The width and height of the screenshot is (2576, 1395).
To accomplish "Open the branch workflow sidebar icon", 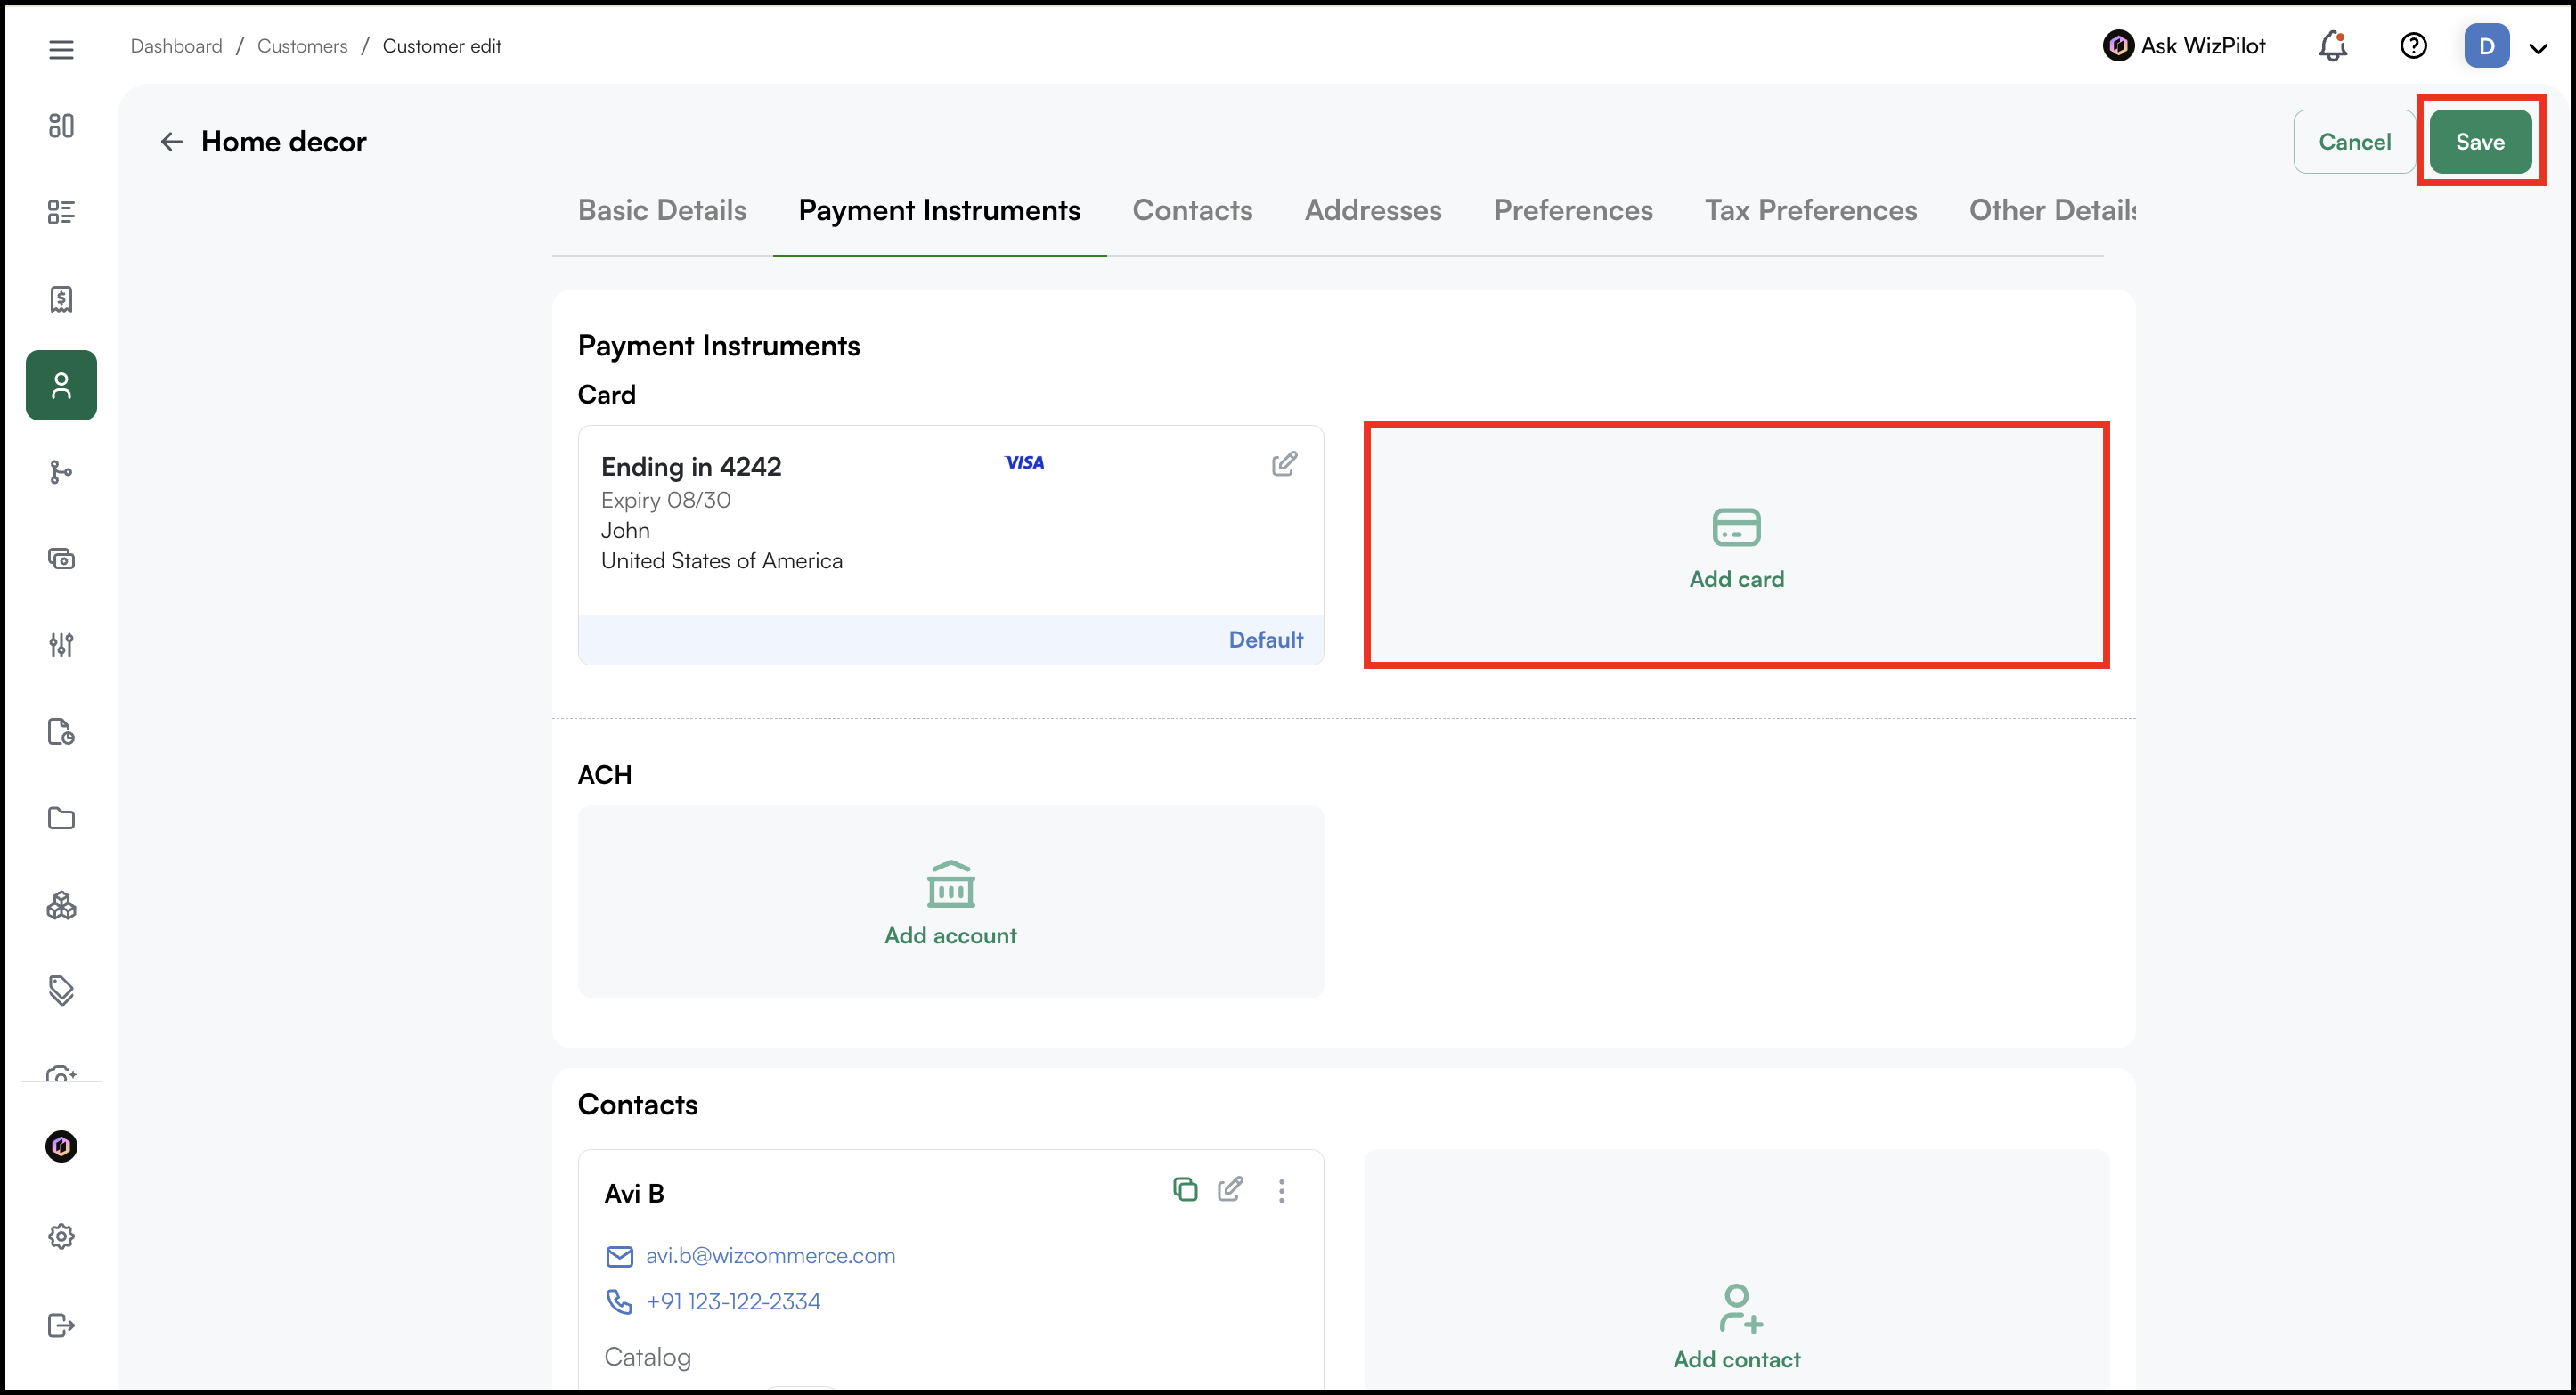I will (x=61, y=472).
